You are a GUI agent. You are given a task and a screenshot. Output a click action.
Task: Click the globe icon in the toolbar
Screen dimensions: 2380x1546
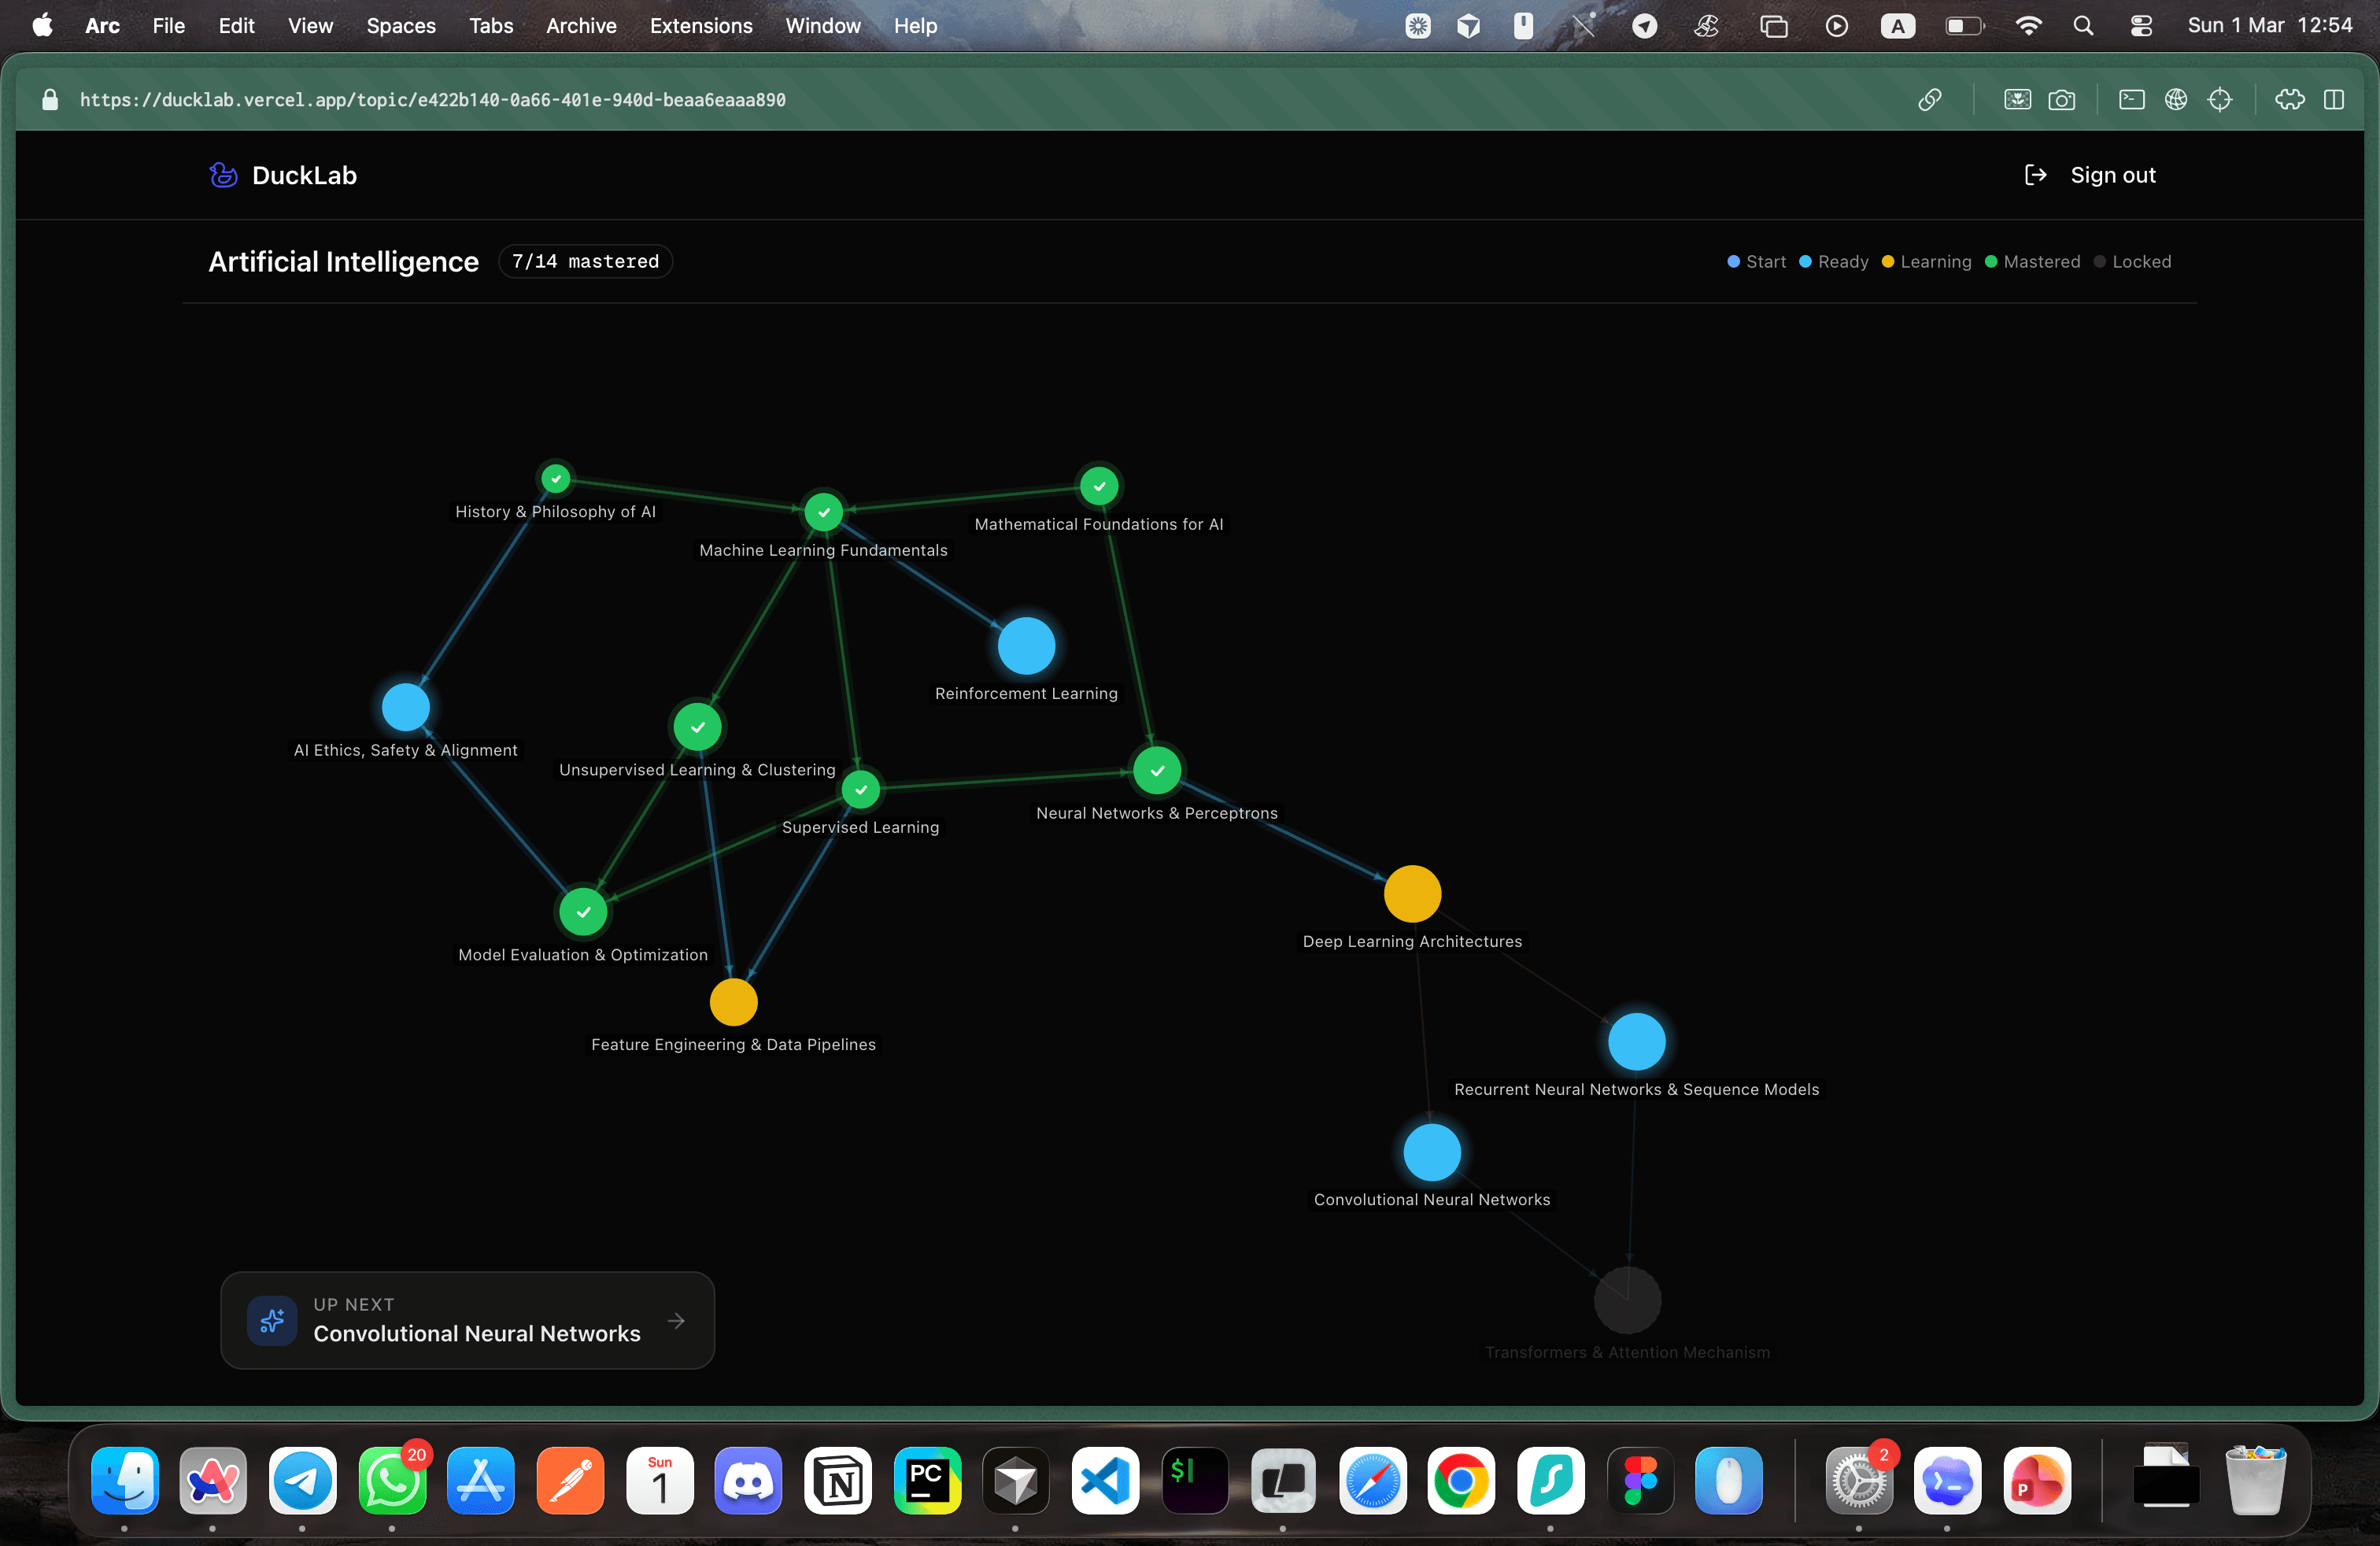click(x=2177, y=99)
